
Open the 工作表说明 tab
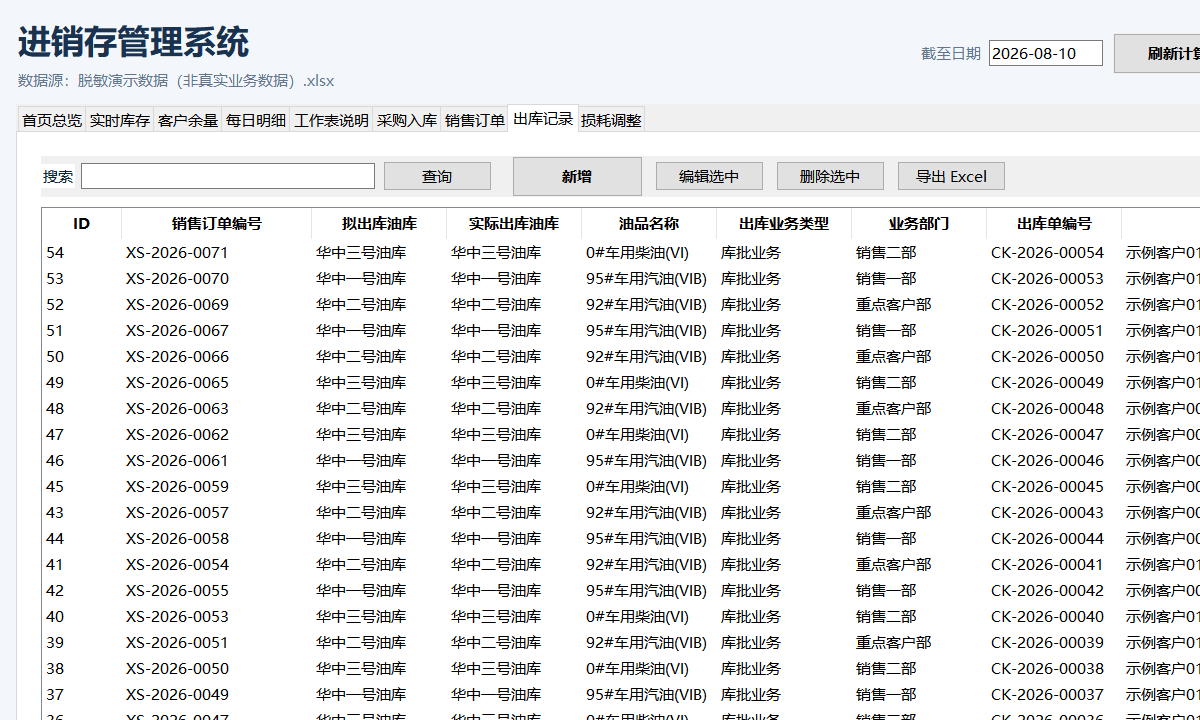click(x=331, y=120)
